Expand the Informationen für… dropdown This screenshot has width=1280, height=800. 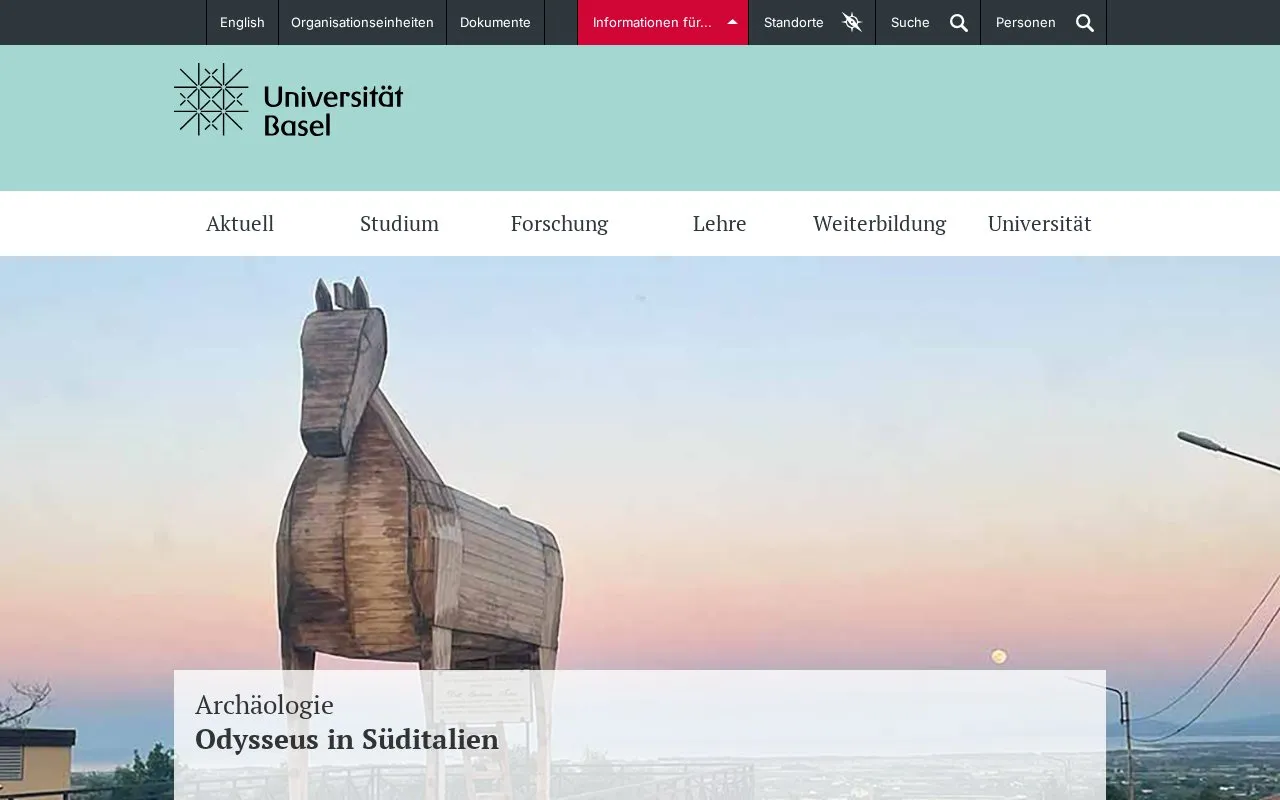[x=663, y=22]
